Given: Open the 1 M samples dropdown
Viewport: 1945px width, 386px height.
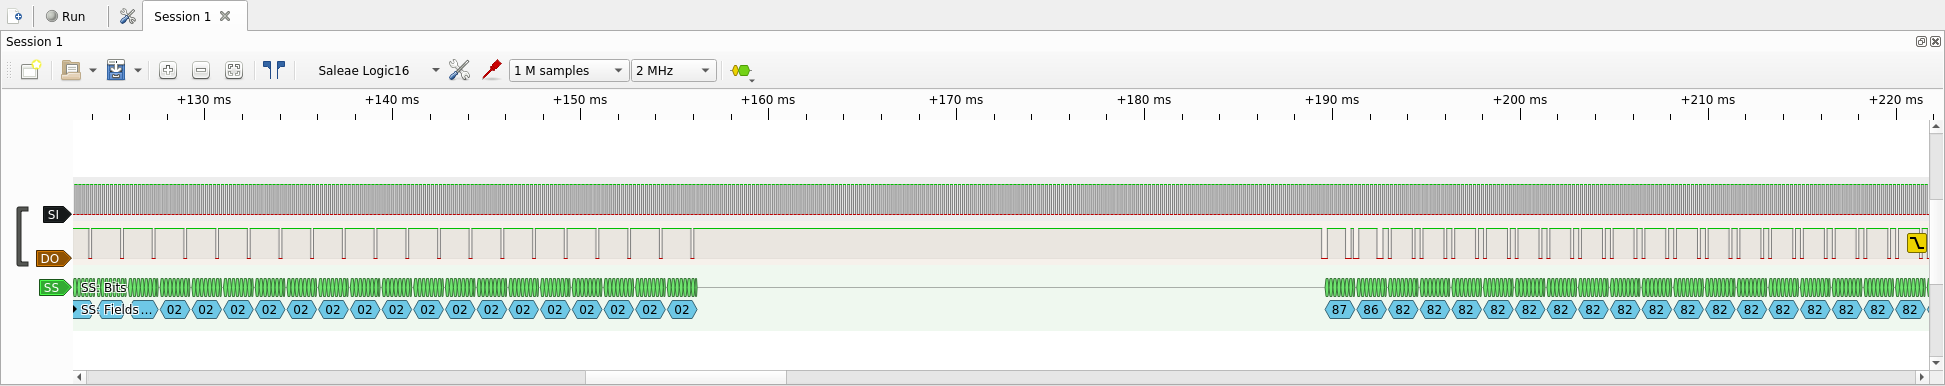Looking at the screenshot, I should point(569,70).
